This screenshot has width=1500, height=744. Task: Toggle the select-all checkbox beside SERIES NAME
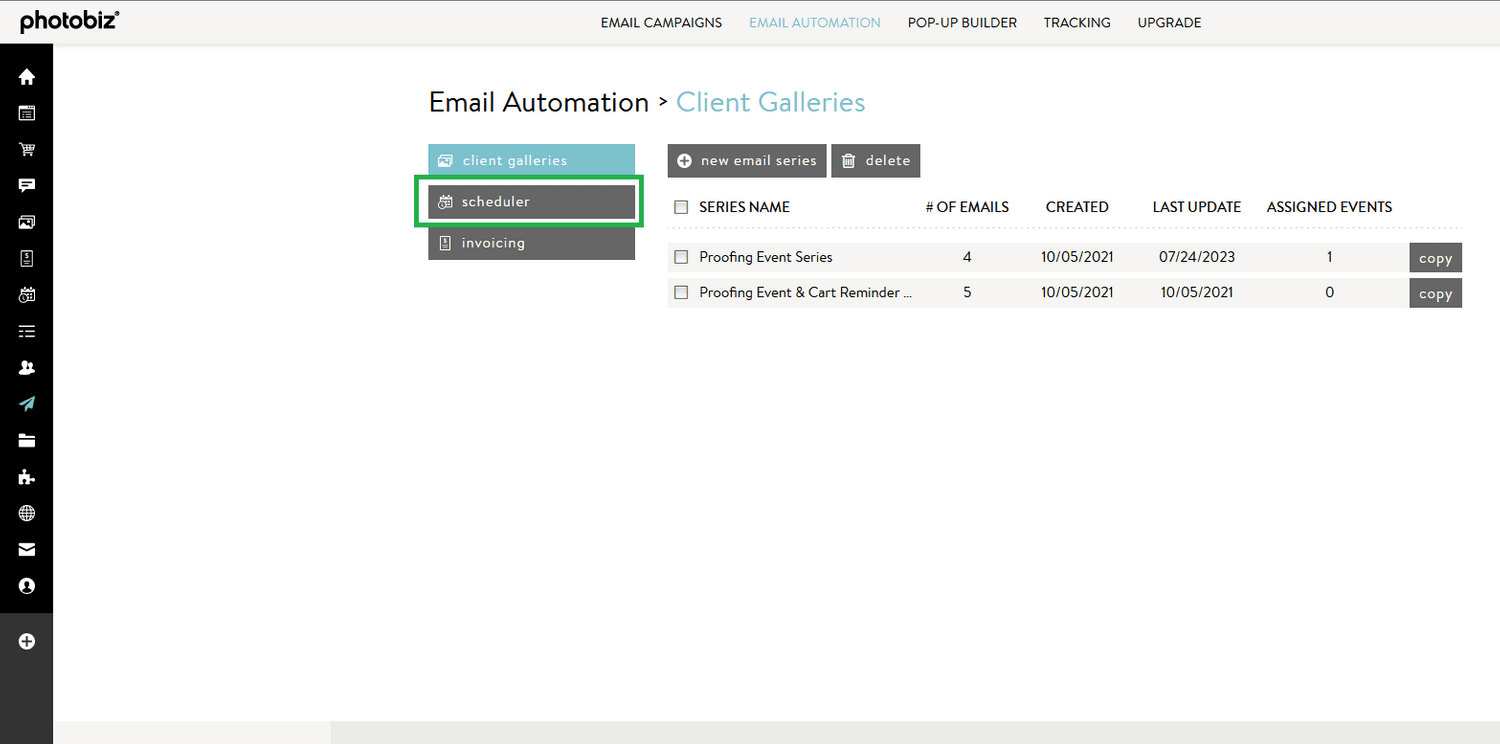point(681,207)
